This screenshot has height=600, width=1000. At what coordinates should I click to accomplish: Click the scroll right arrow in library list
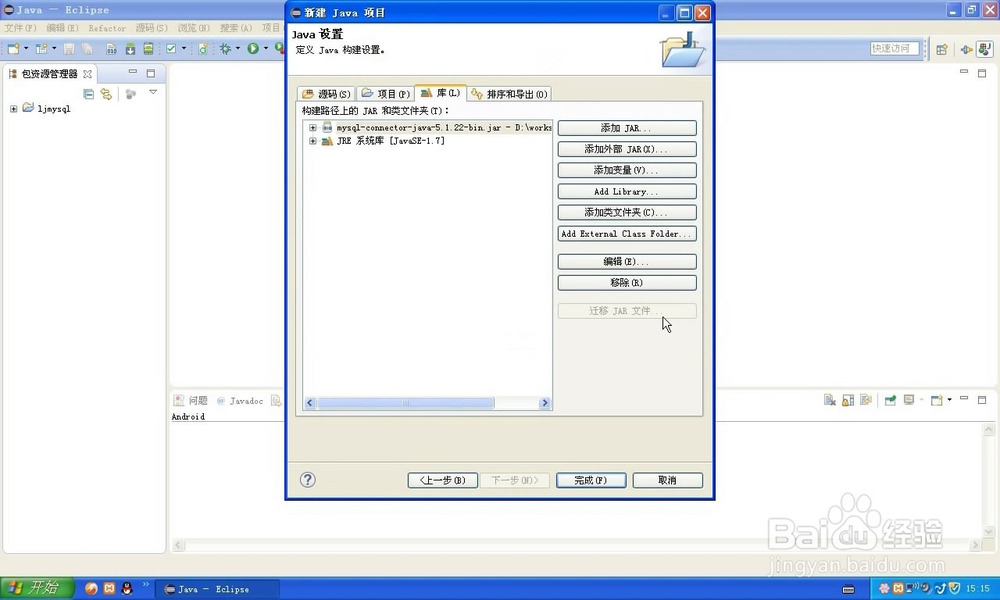(545, 403)
